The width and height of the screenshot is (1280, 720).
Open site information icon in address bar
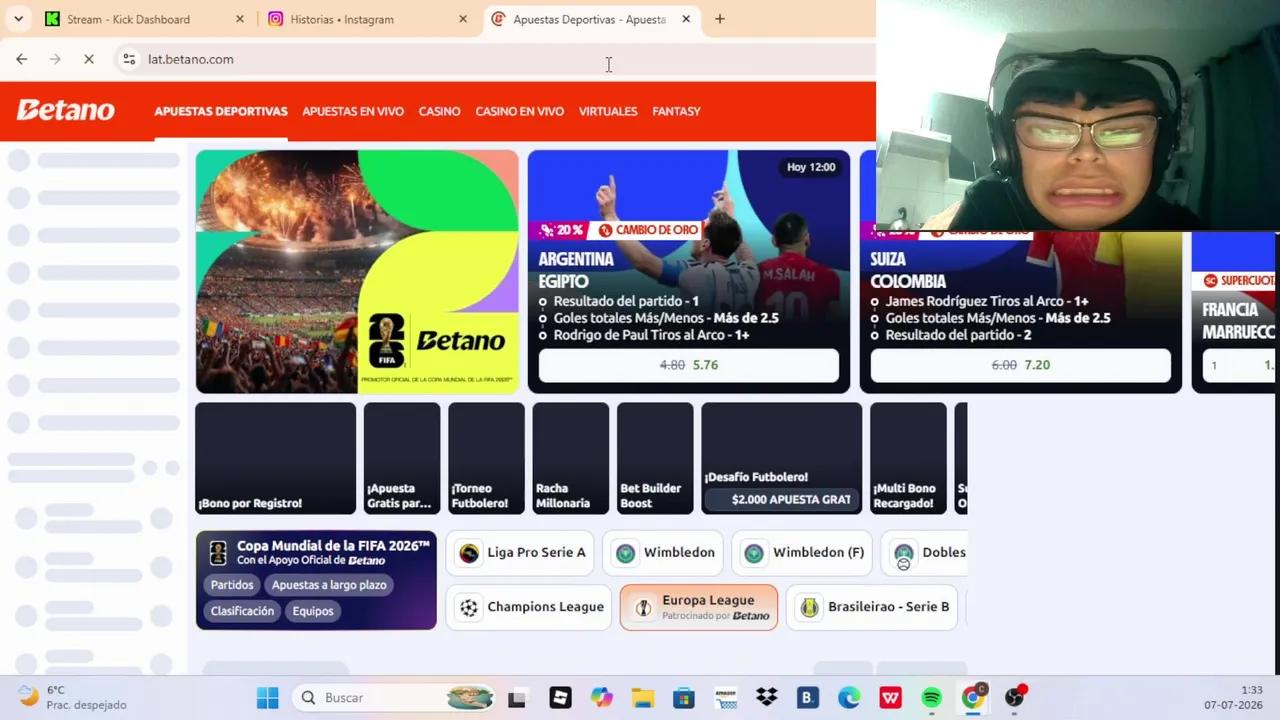[129, 59]
